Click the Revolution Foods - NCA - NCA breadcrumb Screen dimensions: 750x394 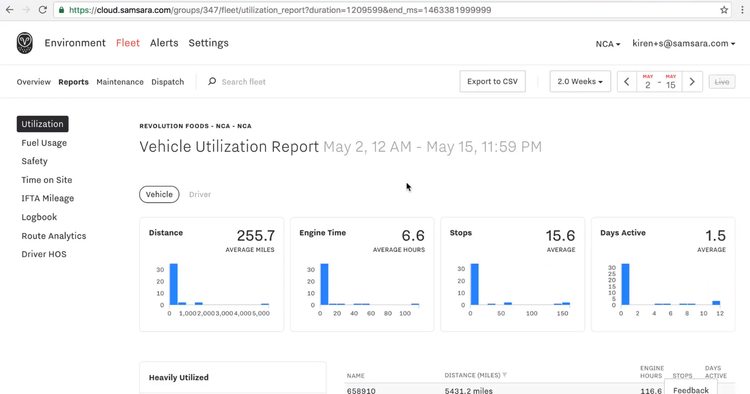click(x=195, y=126)
